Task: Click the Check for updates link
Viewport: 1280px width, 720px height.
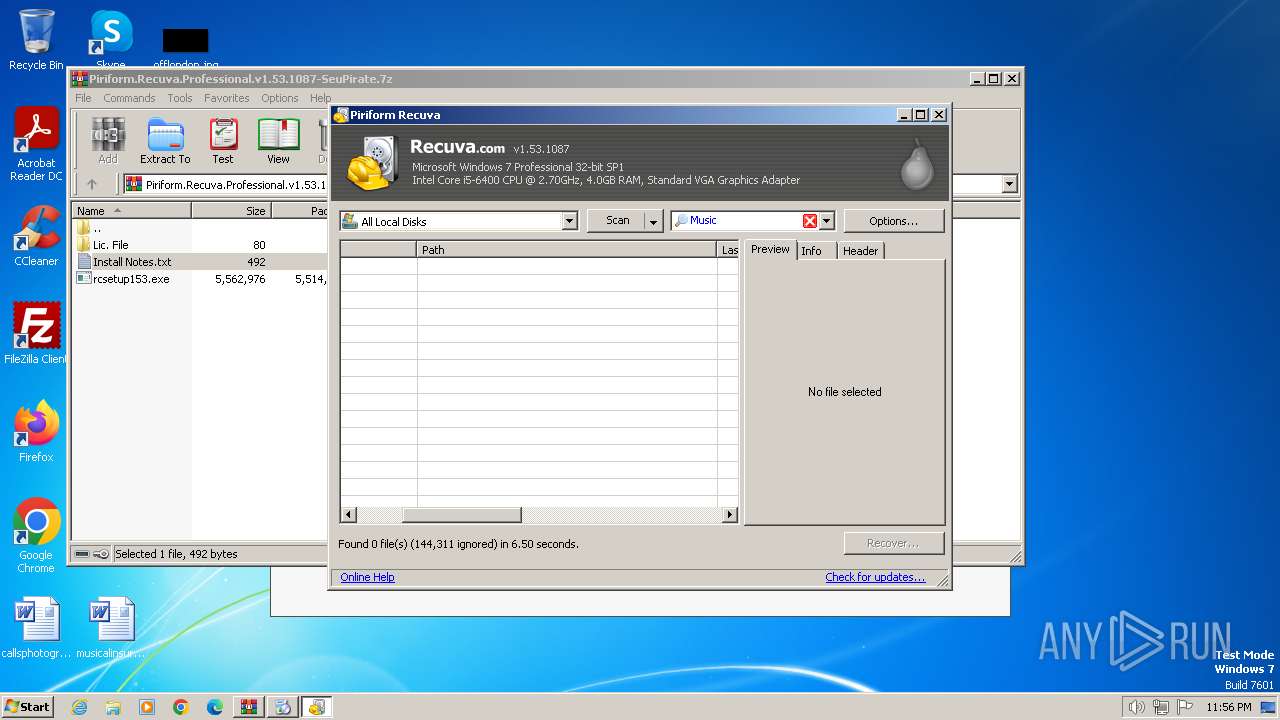Action: [875, 577]
